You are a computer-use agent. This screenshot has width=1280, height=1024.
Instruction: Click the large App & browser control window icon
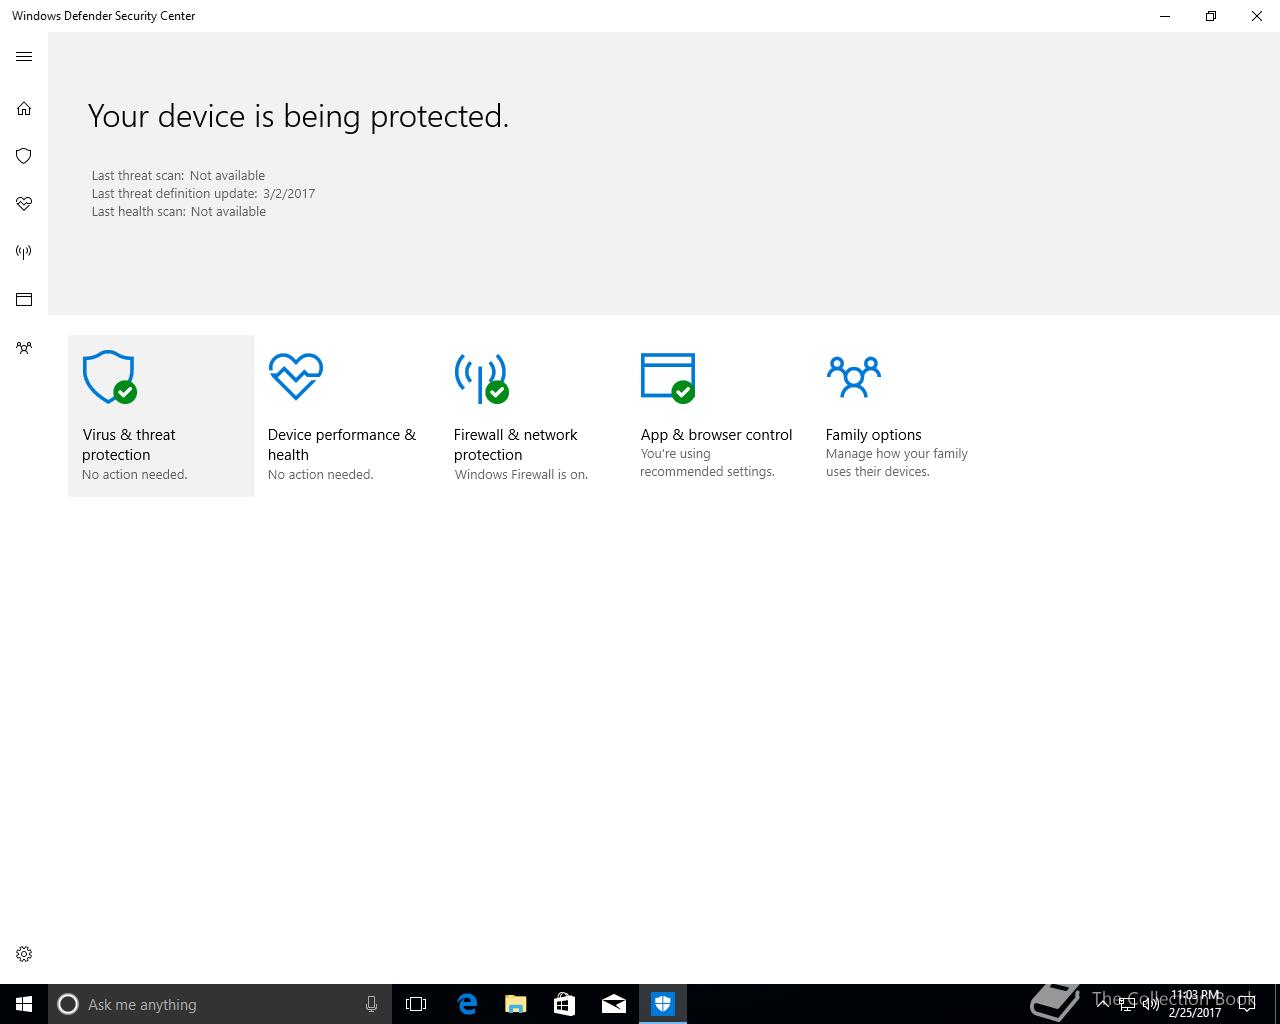pos(668,378)
